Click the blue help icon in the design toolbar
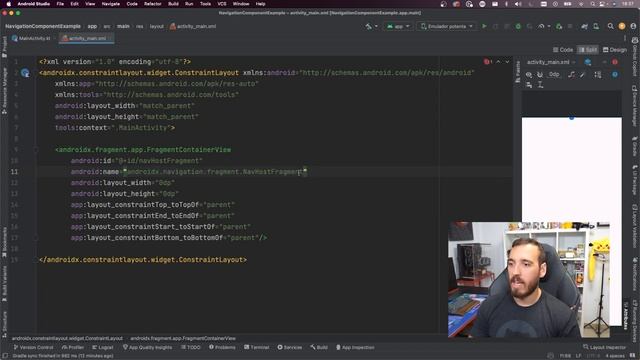The height and width of the screenshot is (360, 640). 615,75
